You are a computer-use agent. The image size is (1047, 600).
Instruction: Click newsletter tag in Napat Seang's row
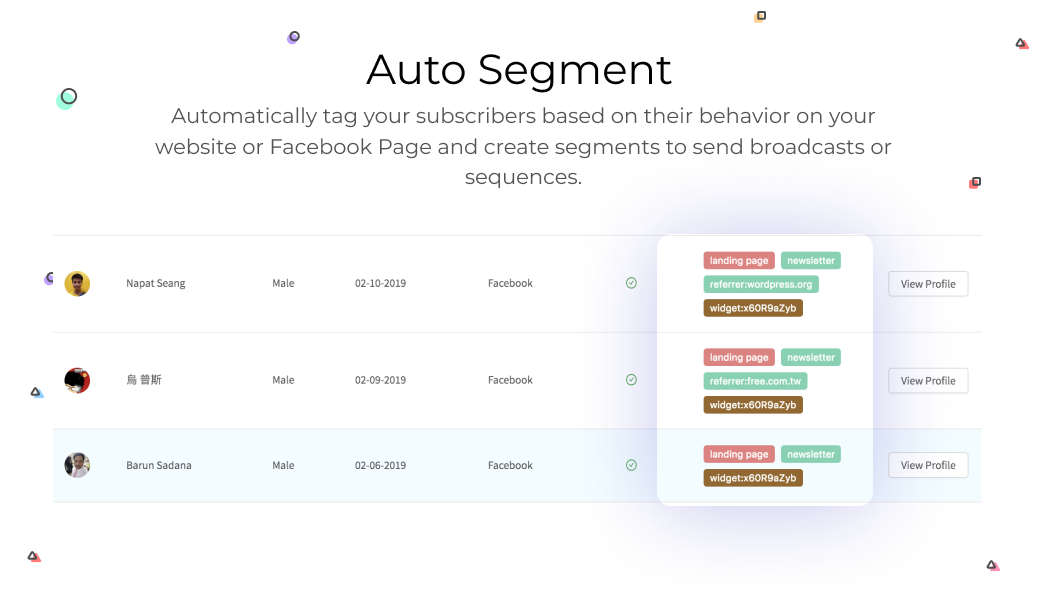pos(811,260)
